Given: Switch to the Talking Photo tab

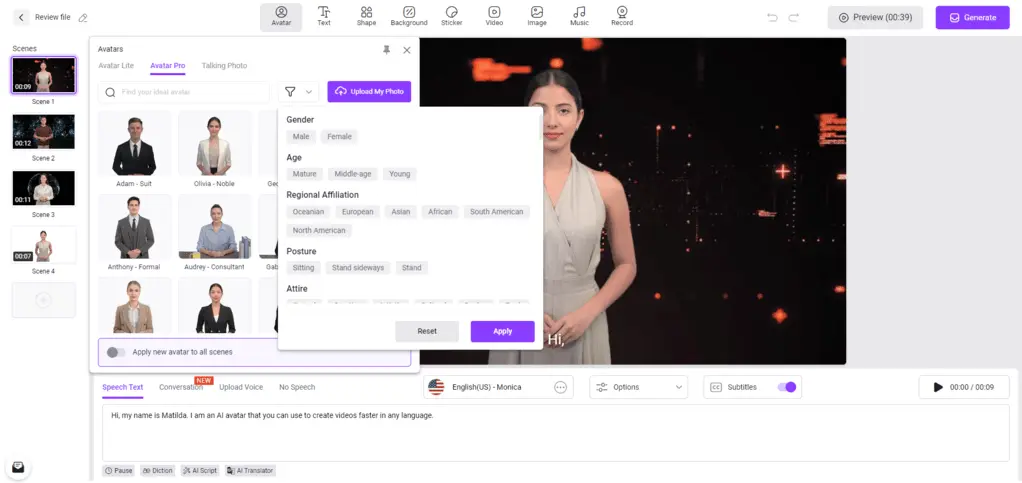Looking at the screenshot, I should click(x=224, y=66).
